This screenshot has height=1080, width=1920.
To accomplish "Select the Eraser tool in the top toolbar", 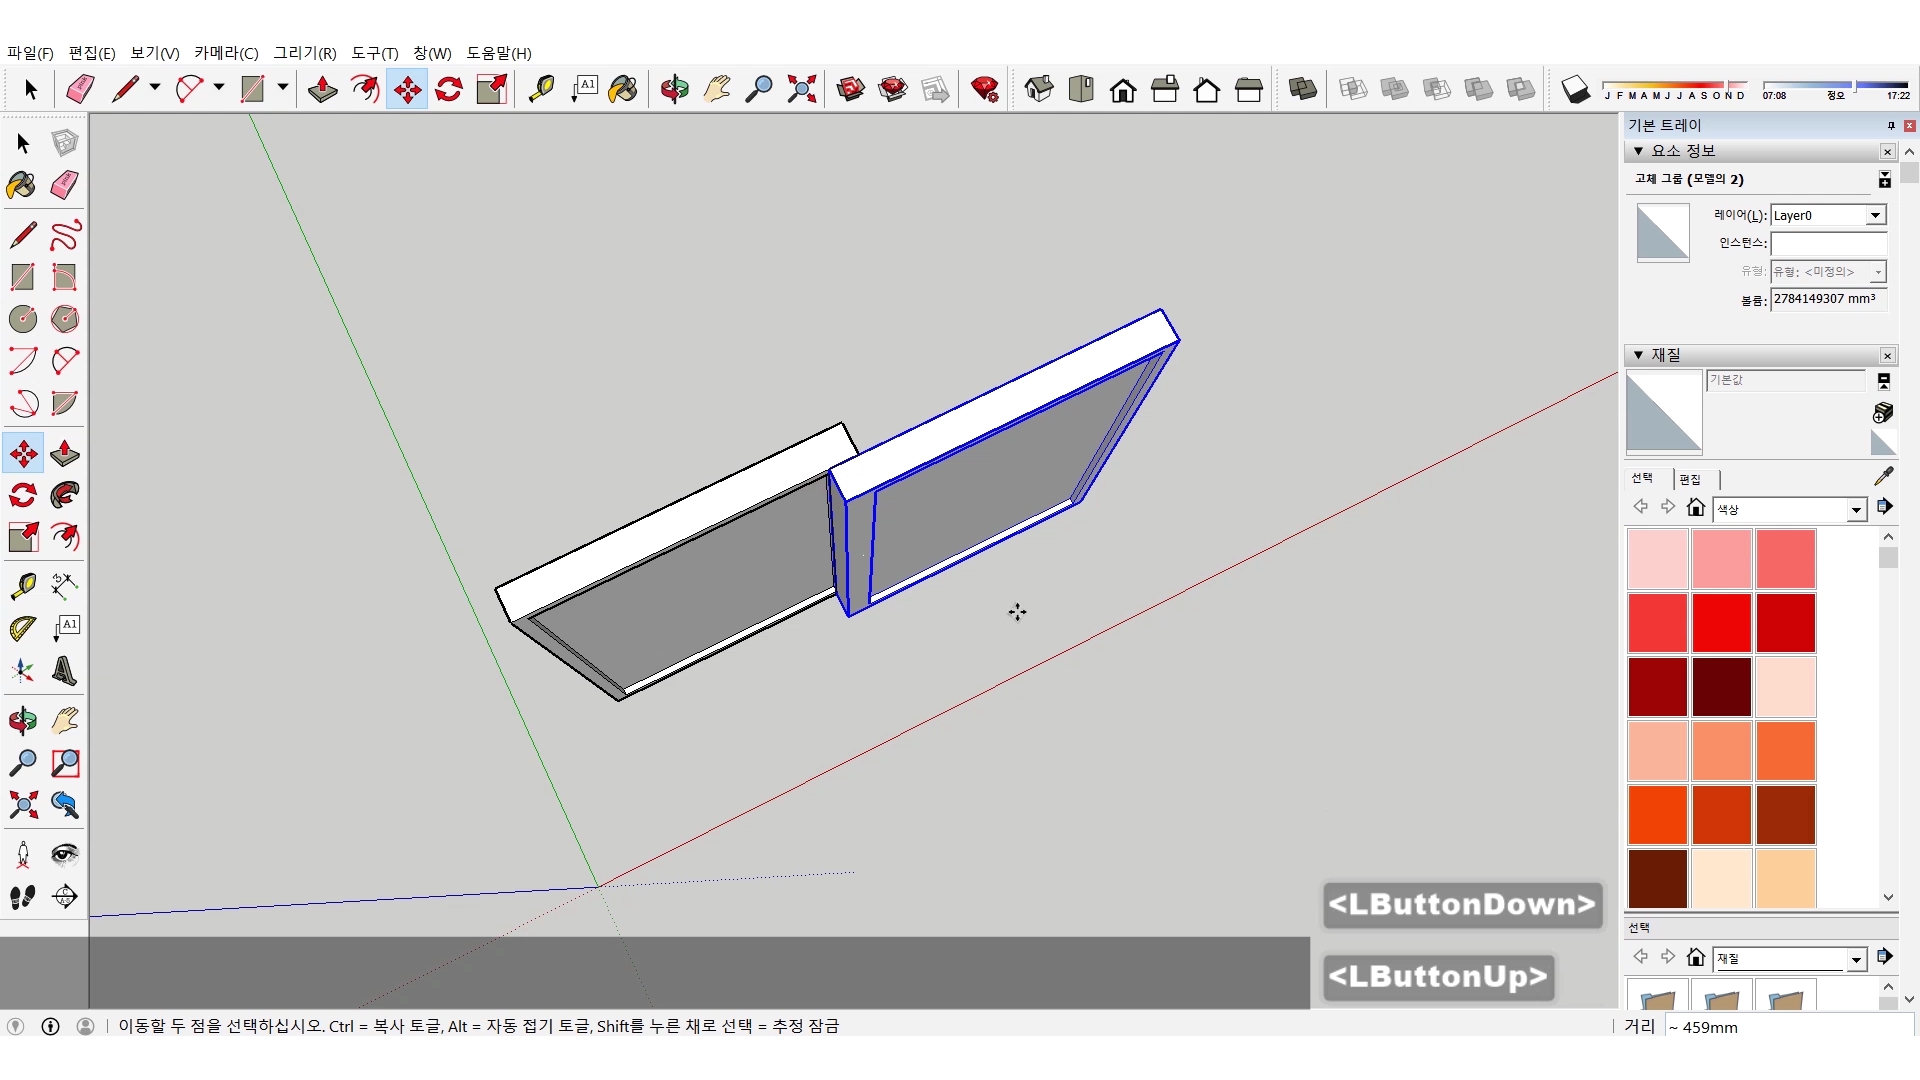I will (x=80, y=89).
